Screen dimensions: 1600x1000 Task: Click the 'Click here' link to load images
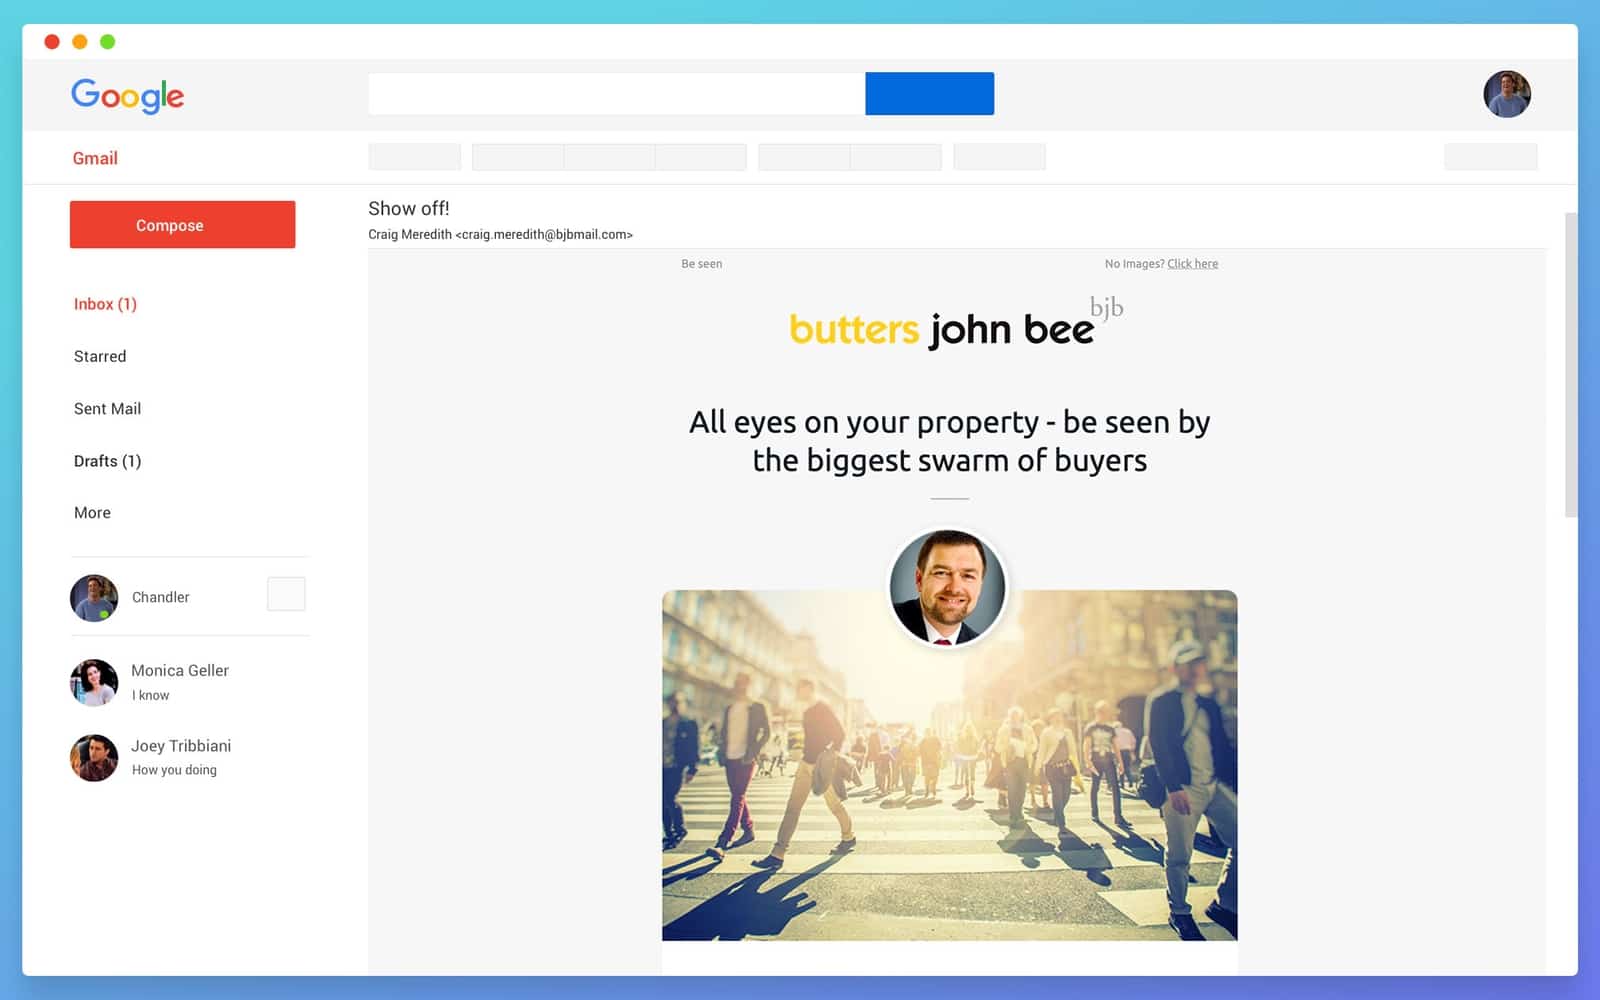point(1192,263)
